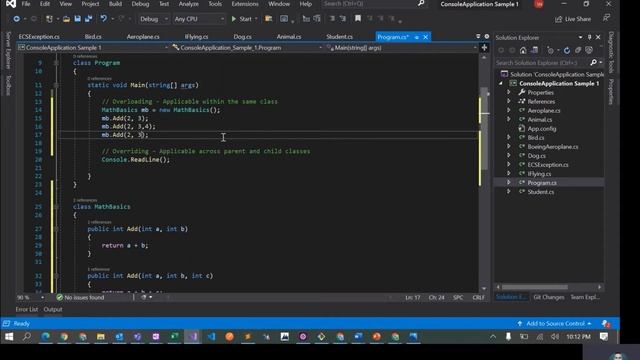Open the notification center icon

coord(604,337)
